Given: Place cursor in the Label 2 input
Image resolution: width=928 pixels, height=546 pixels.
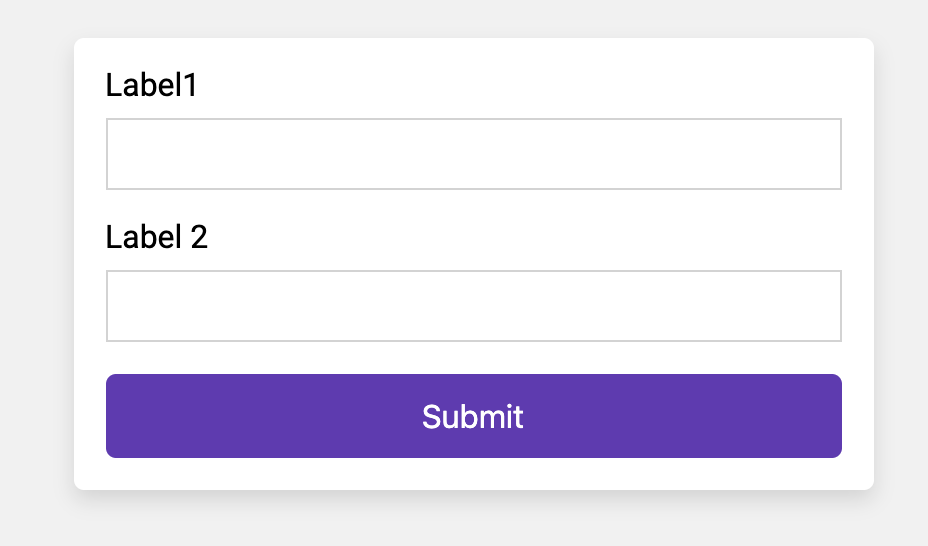Looking at the screenshot, I should pyautogui.click(x=473, y=306).
